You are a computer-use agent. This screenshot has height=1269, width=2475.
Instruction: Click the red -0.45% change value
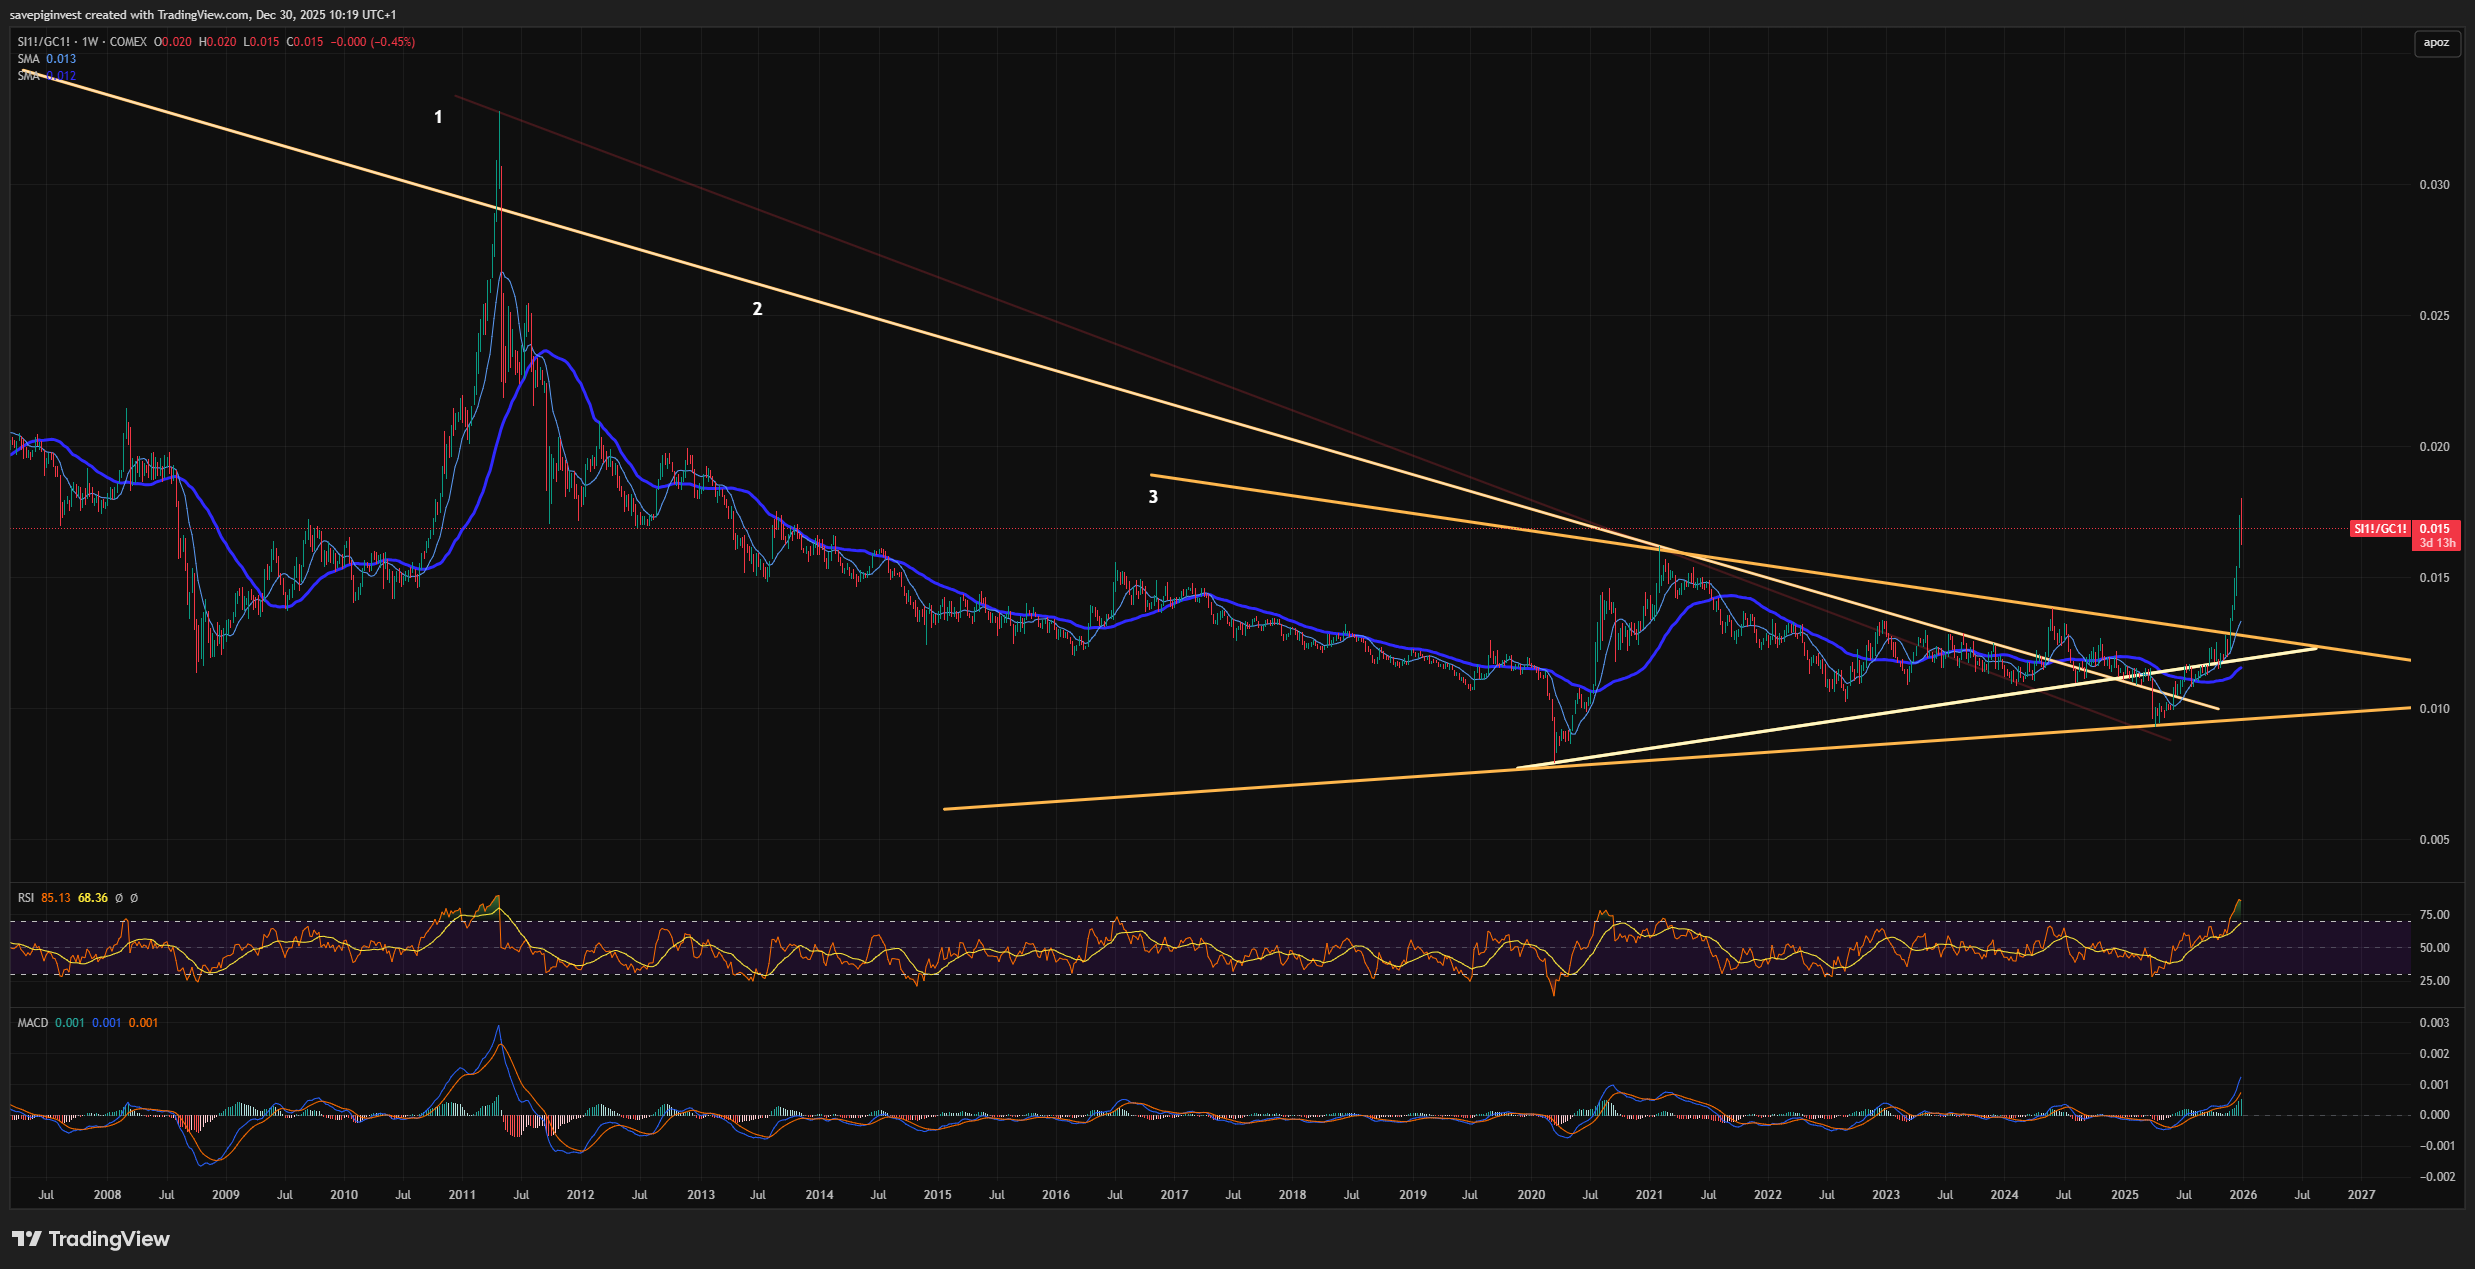click(x=393, y=42)
